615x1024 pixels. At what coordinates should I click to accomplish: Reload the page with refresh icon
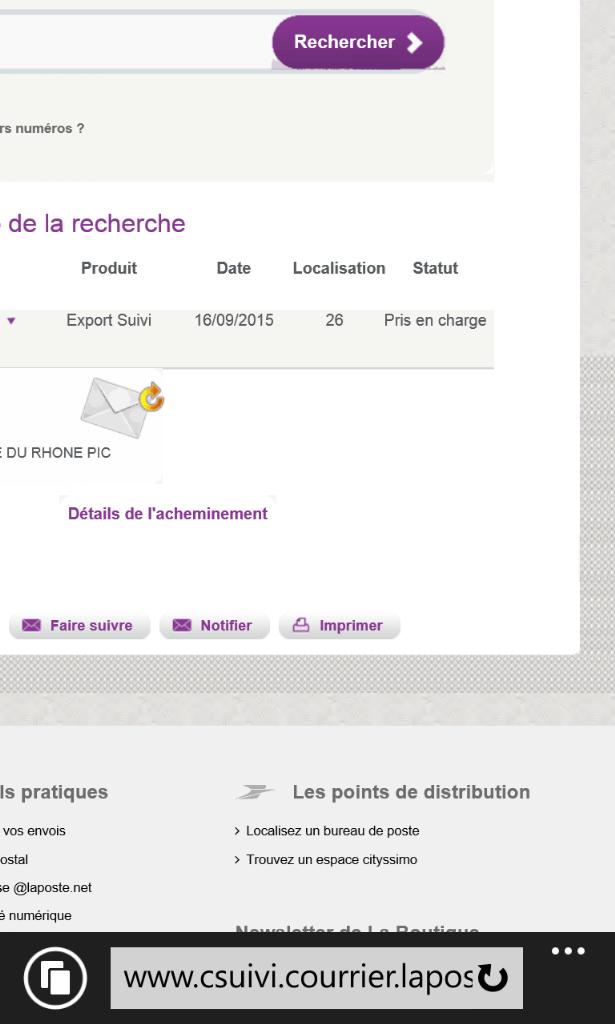point(493,978)
